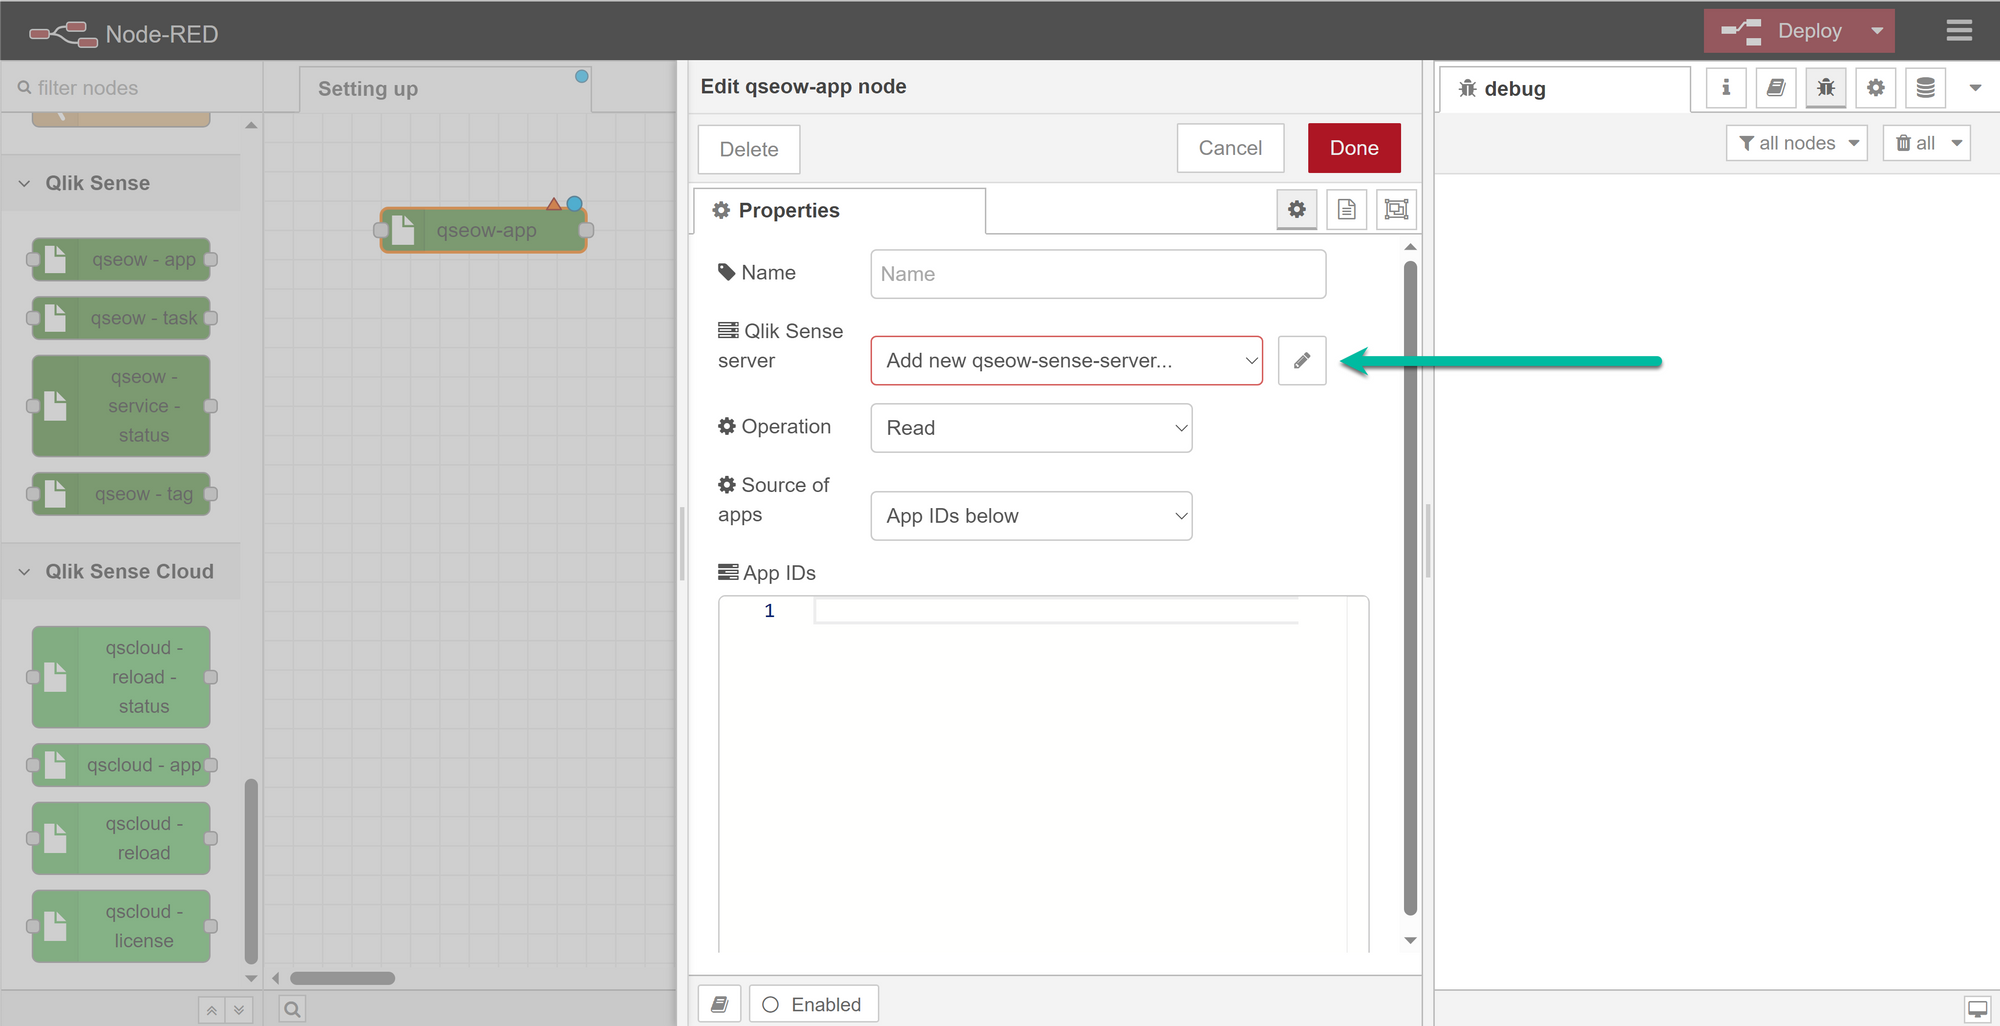Select the qscloud - license palette node

pyautogui.click(x=121, y=926)
